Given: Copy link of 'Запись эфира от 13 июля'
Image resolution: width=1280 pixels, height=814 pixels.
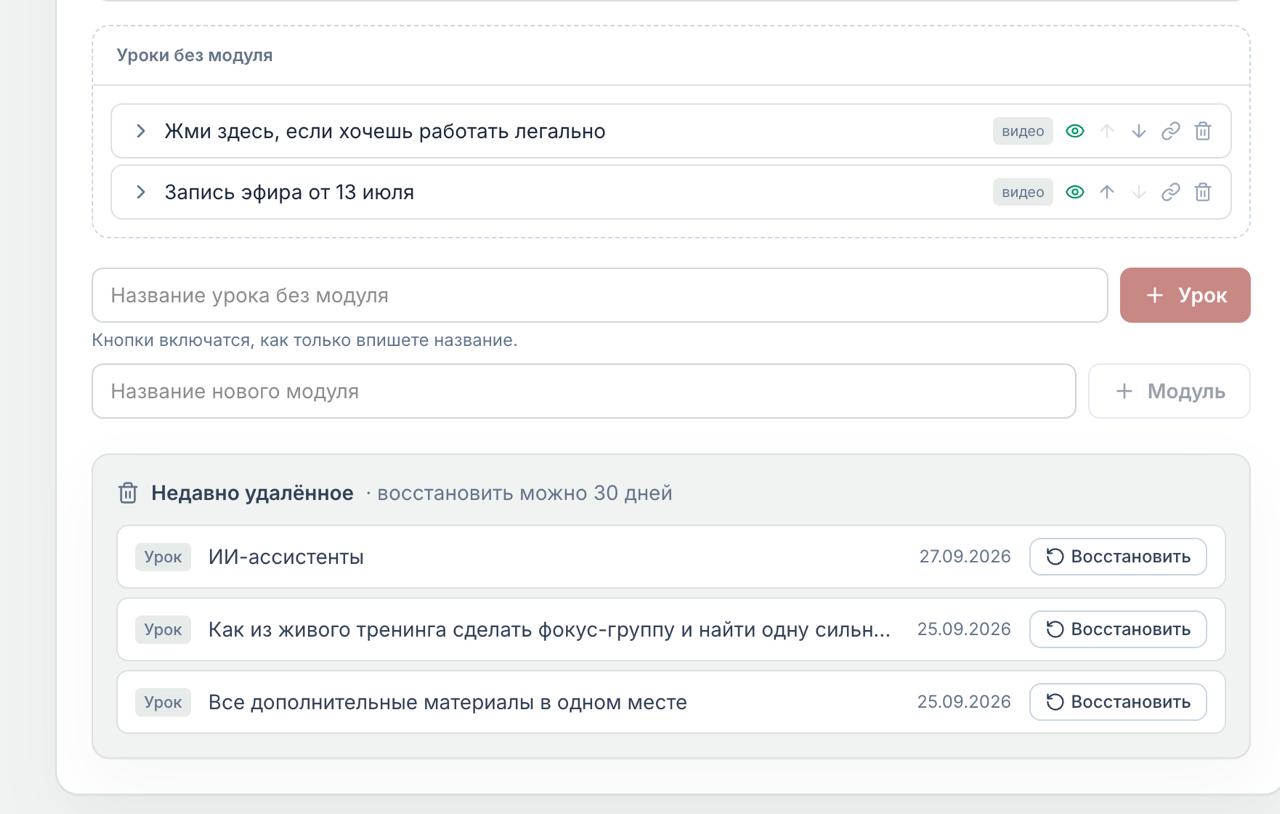Looking at the screenshot, I should (1171, 192).
